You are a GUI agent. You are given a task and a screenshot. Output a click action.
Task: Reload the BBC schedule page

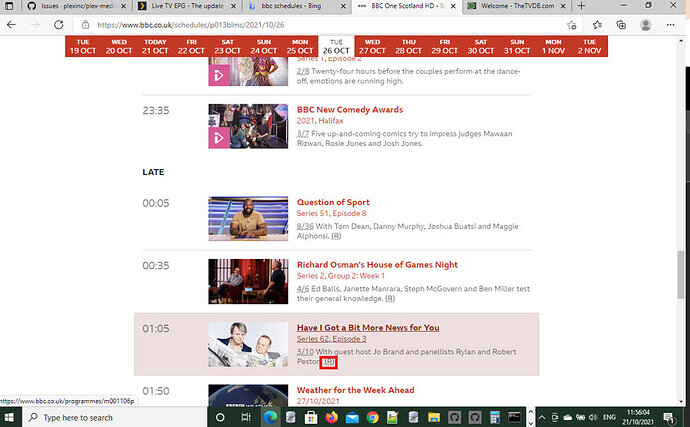(x=59, y=25)
